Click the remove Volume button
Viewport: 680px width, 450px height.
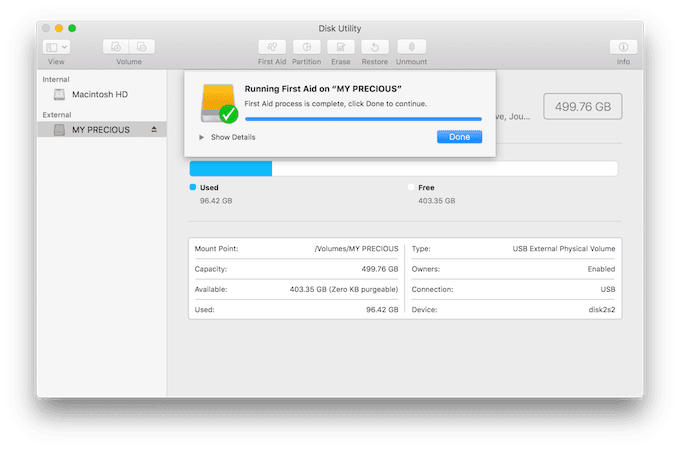click(142, 47)
